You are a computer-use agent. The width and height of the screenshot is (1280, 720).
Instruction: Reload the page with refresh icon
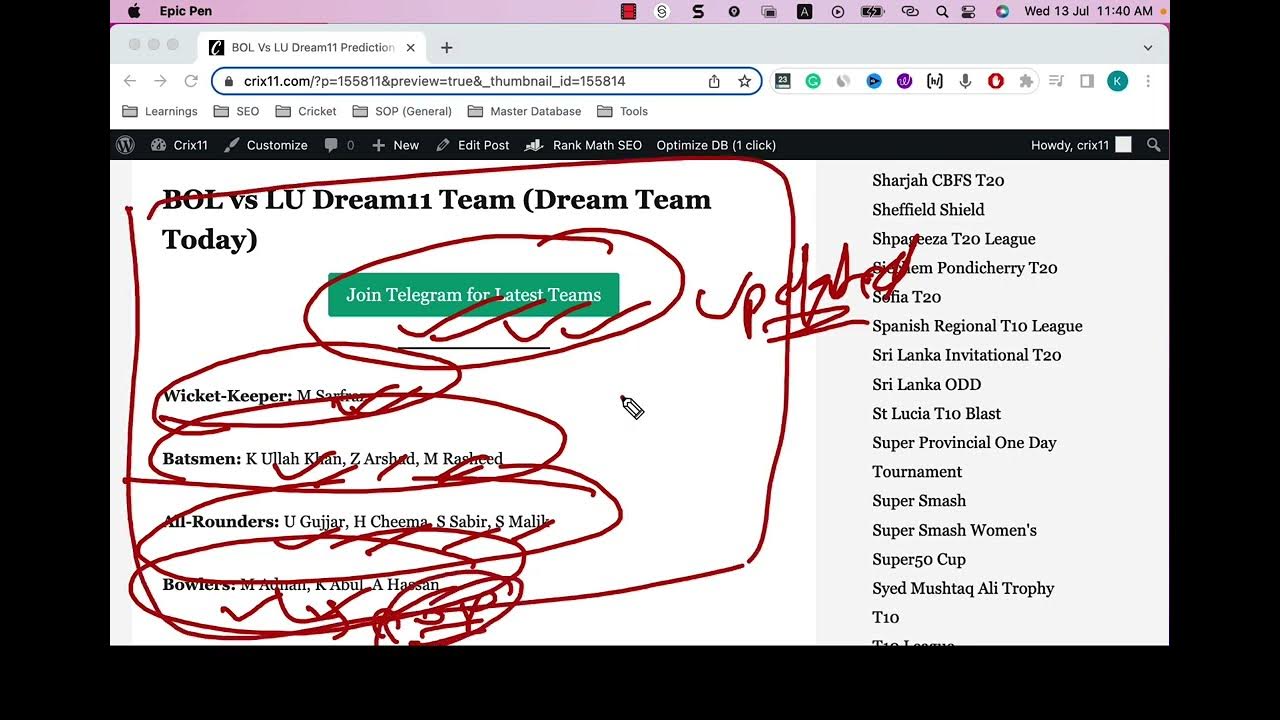tap(191, 81)
